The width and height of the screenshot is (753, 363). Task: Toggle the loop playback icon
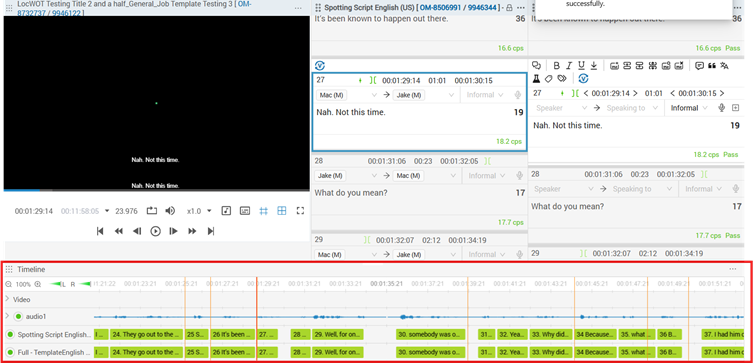click(x=152, y=210)
